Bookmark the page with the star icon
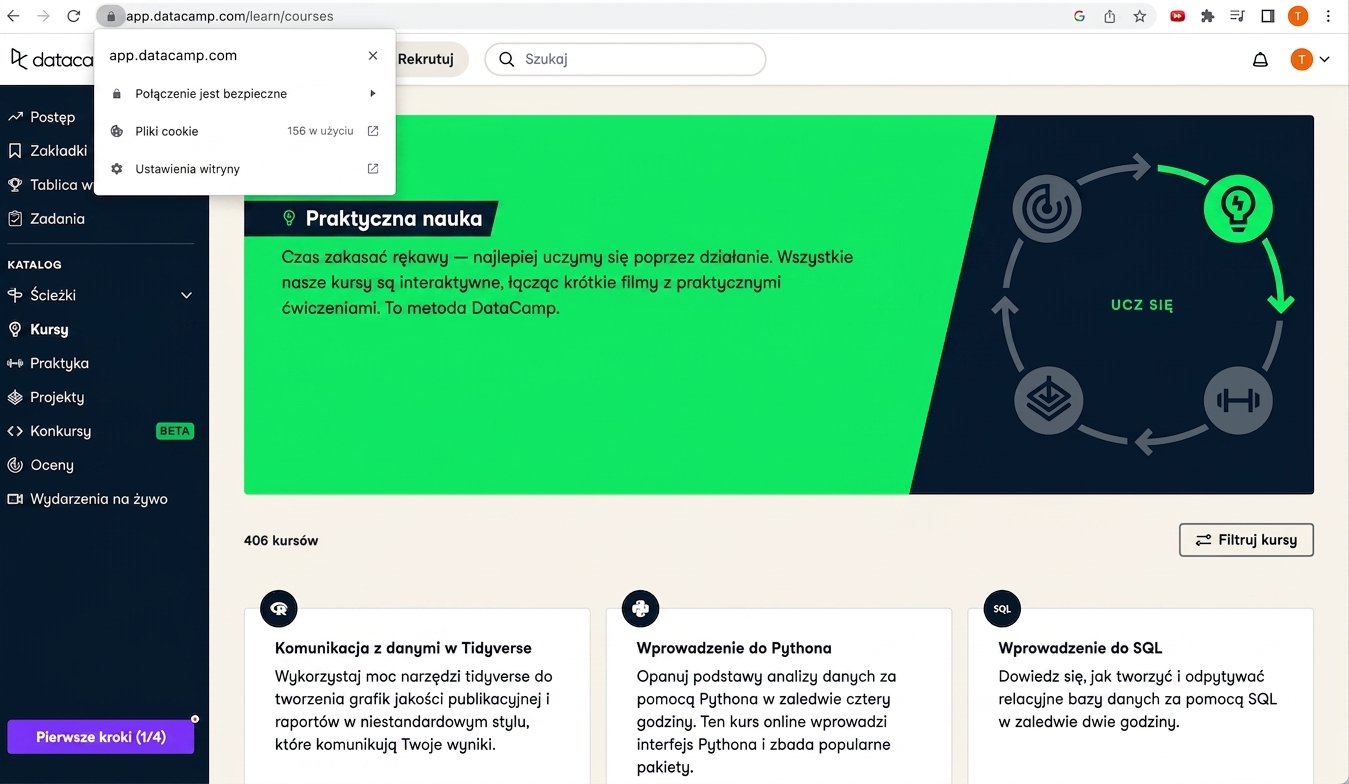Viewport: 1349px width, 784px height. click(1139, 16)
